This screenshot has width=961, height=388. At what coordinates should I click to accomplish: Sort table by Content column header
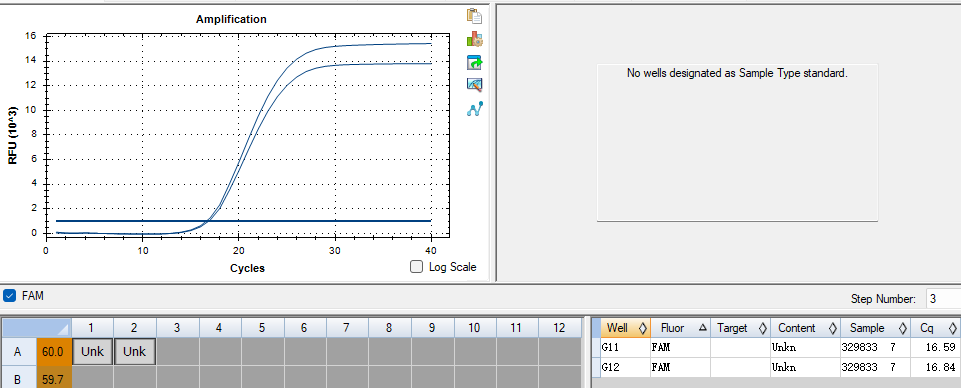tap(805, 328)
